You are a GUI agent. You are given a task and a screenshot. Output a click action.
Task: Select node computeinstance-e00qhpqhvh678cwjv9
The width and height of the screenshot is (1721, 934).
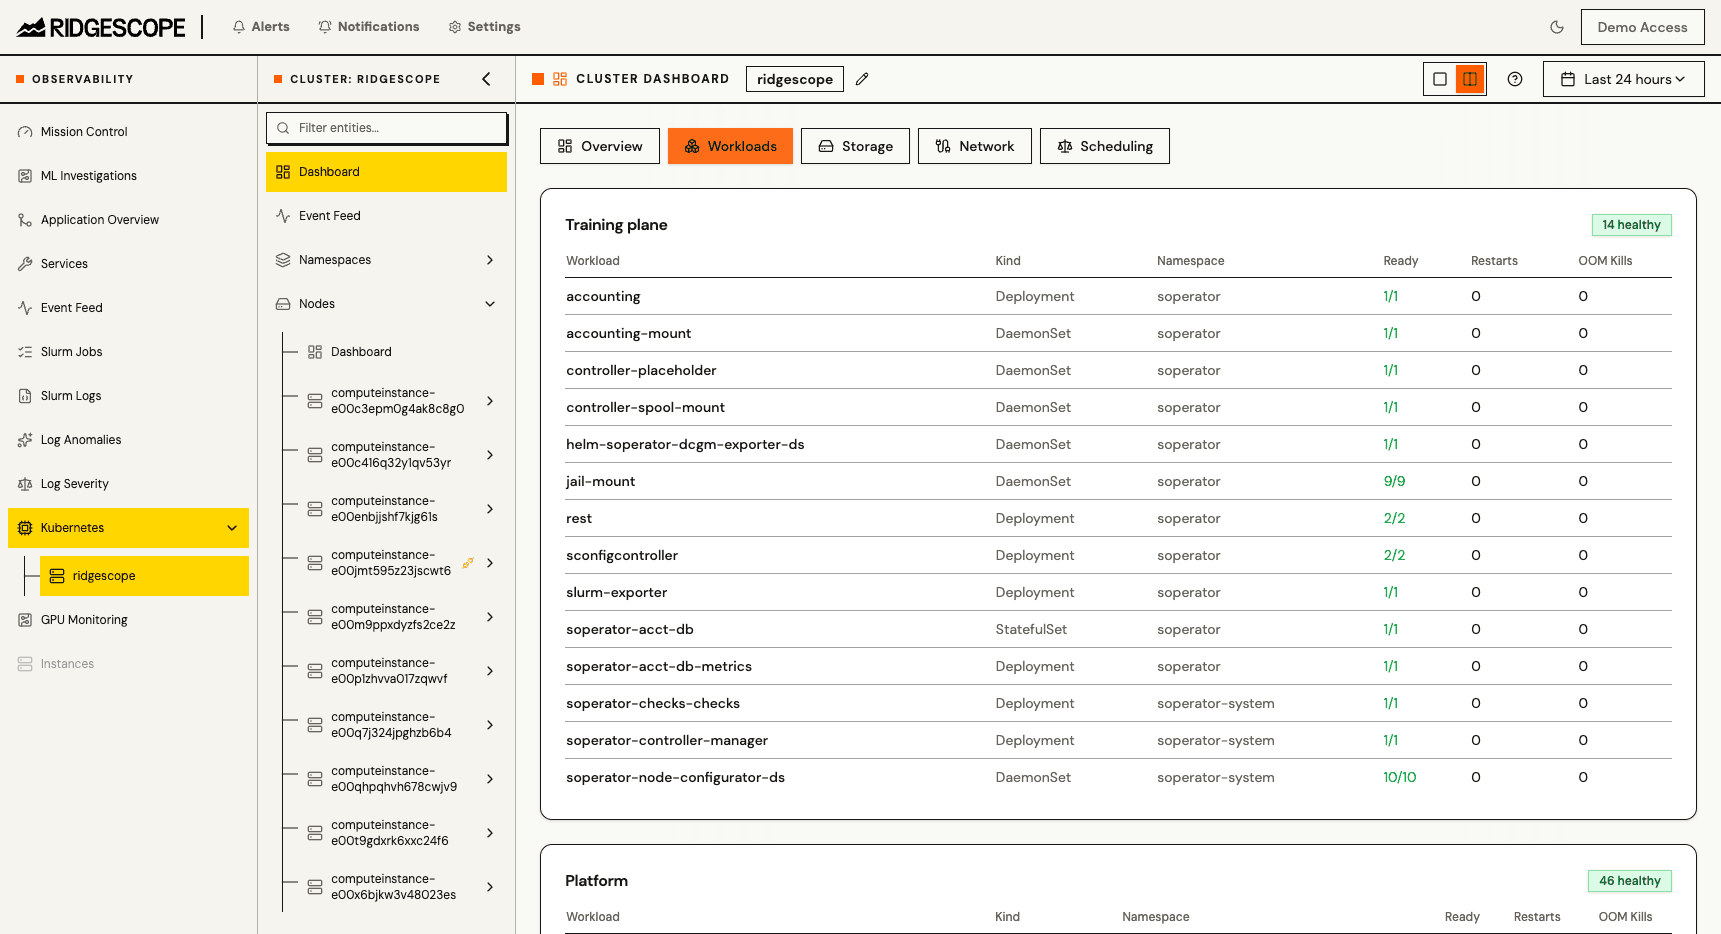[394, 779]
